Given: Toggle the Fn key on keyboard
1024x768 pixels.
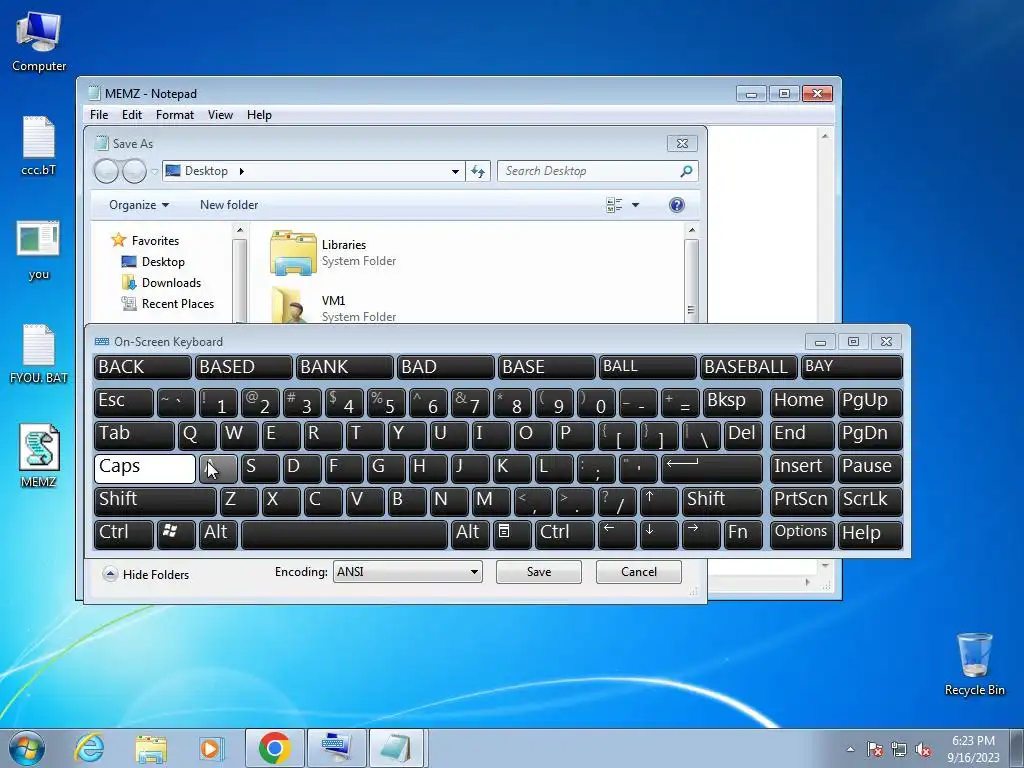Looking at the screenshot, I should (x=742, y=534).
